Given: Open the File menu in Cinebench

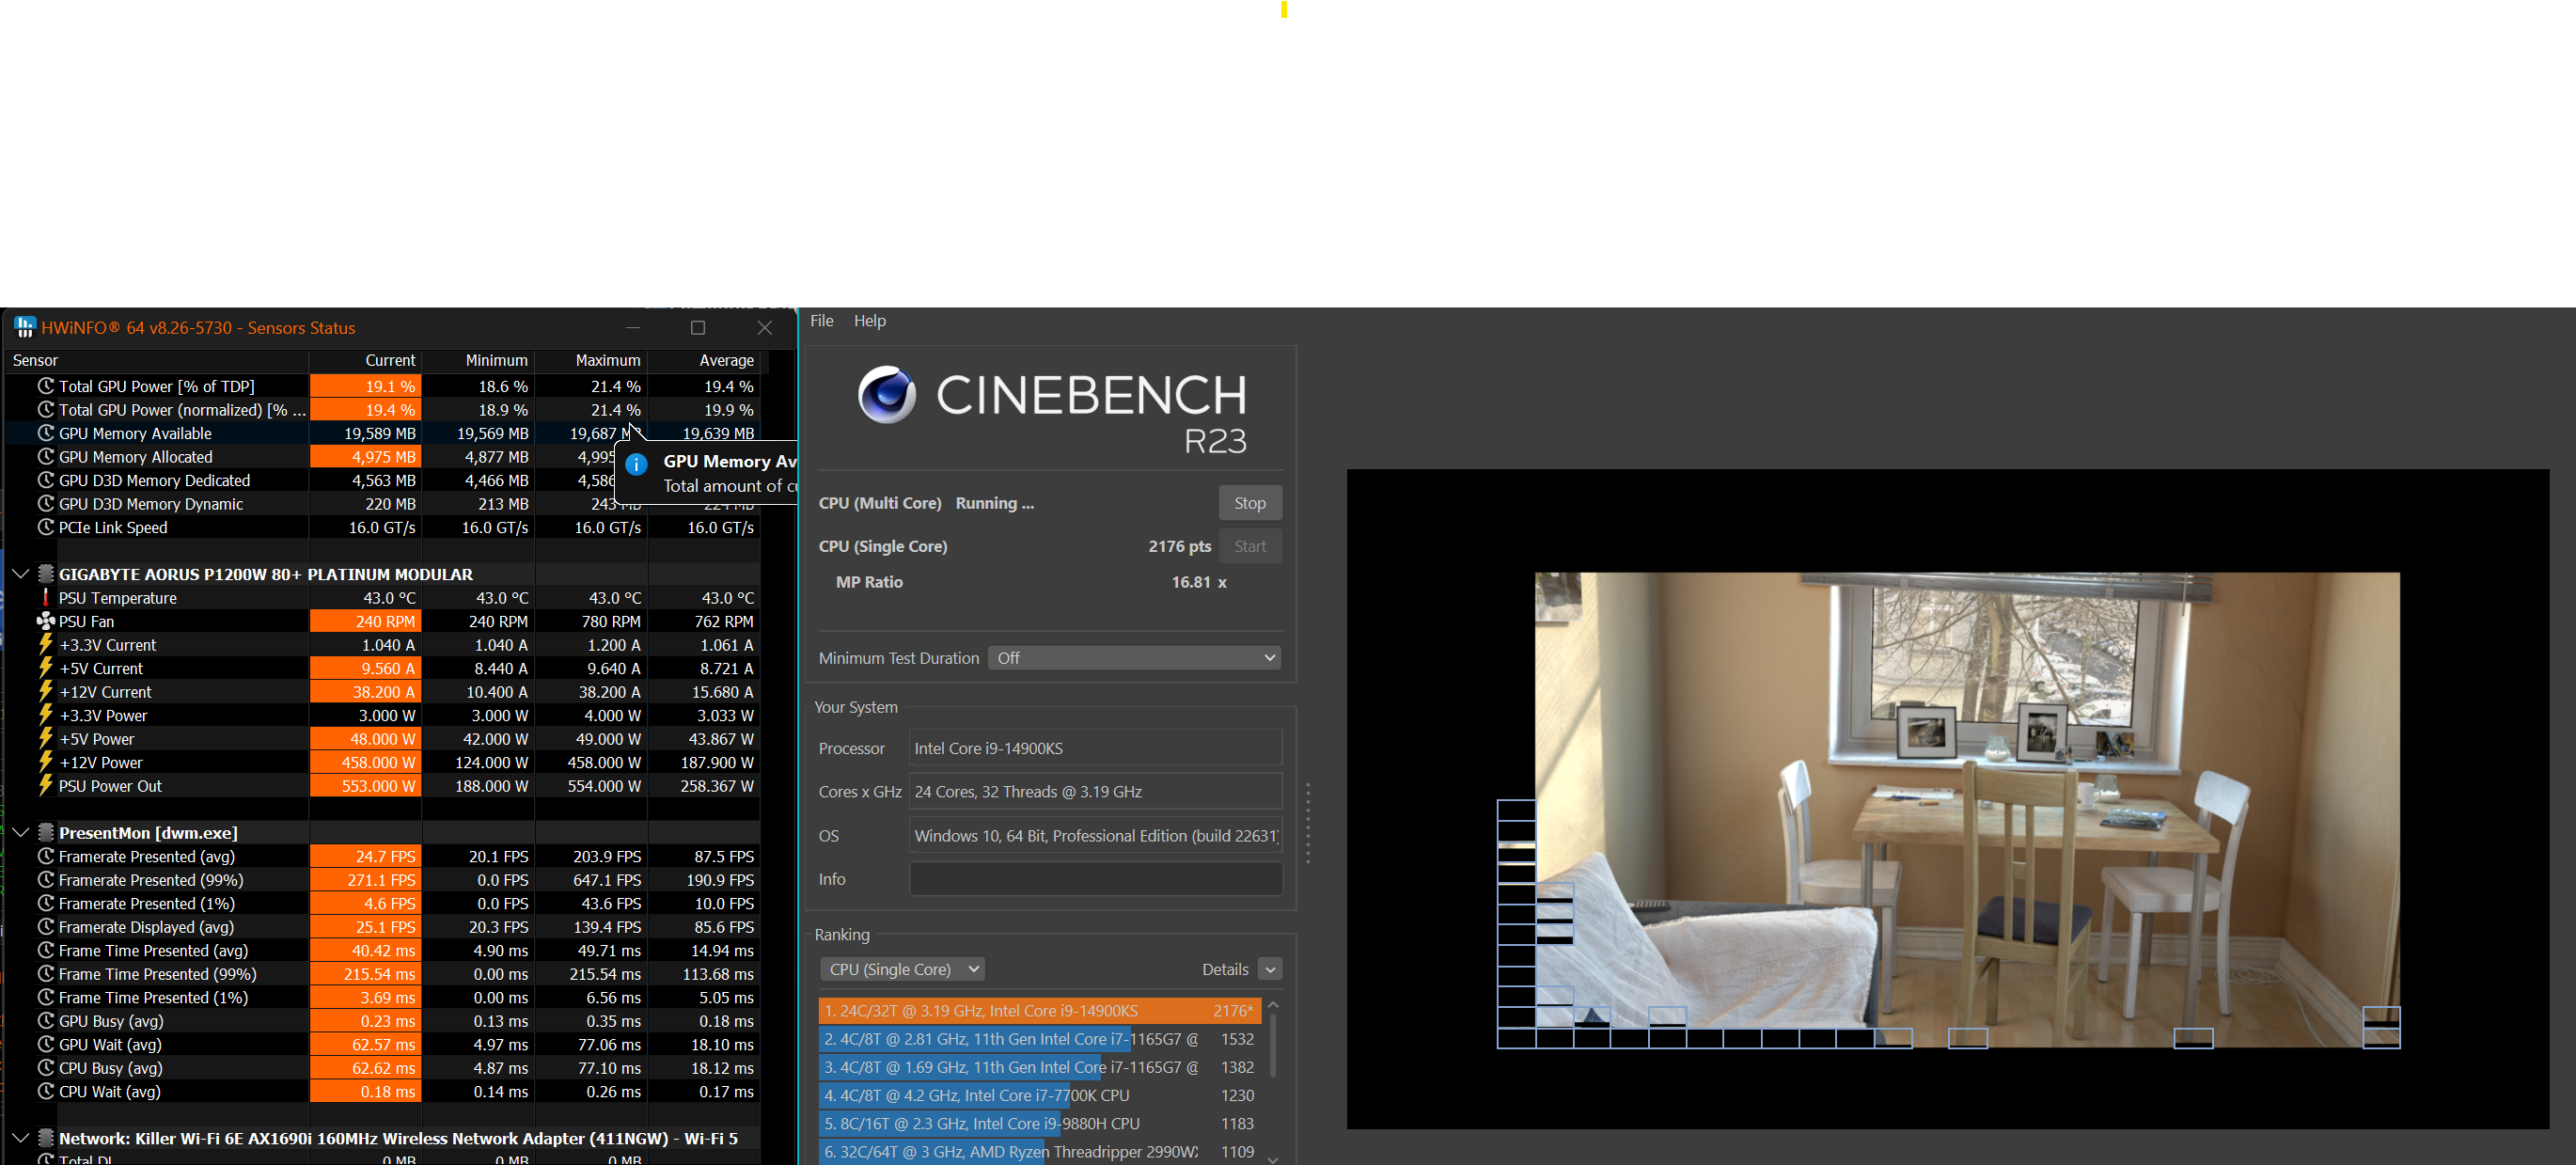Looking at the screenshot, I should 821,320.
